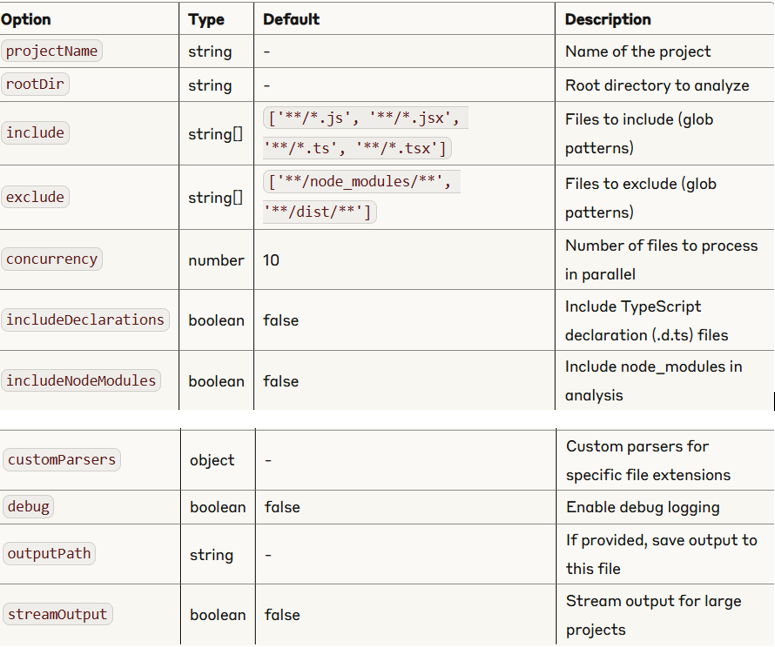Select the rootDir option code tag
The image size is (775, 647).
[x=35, y=85]
